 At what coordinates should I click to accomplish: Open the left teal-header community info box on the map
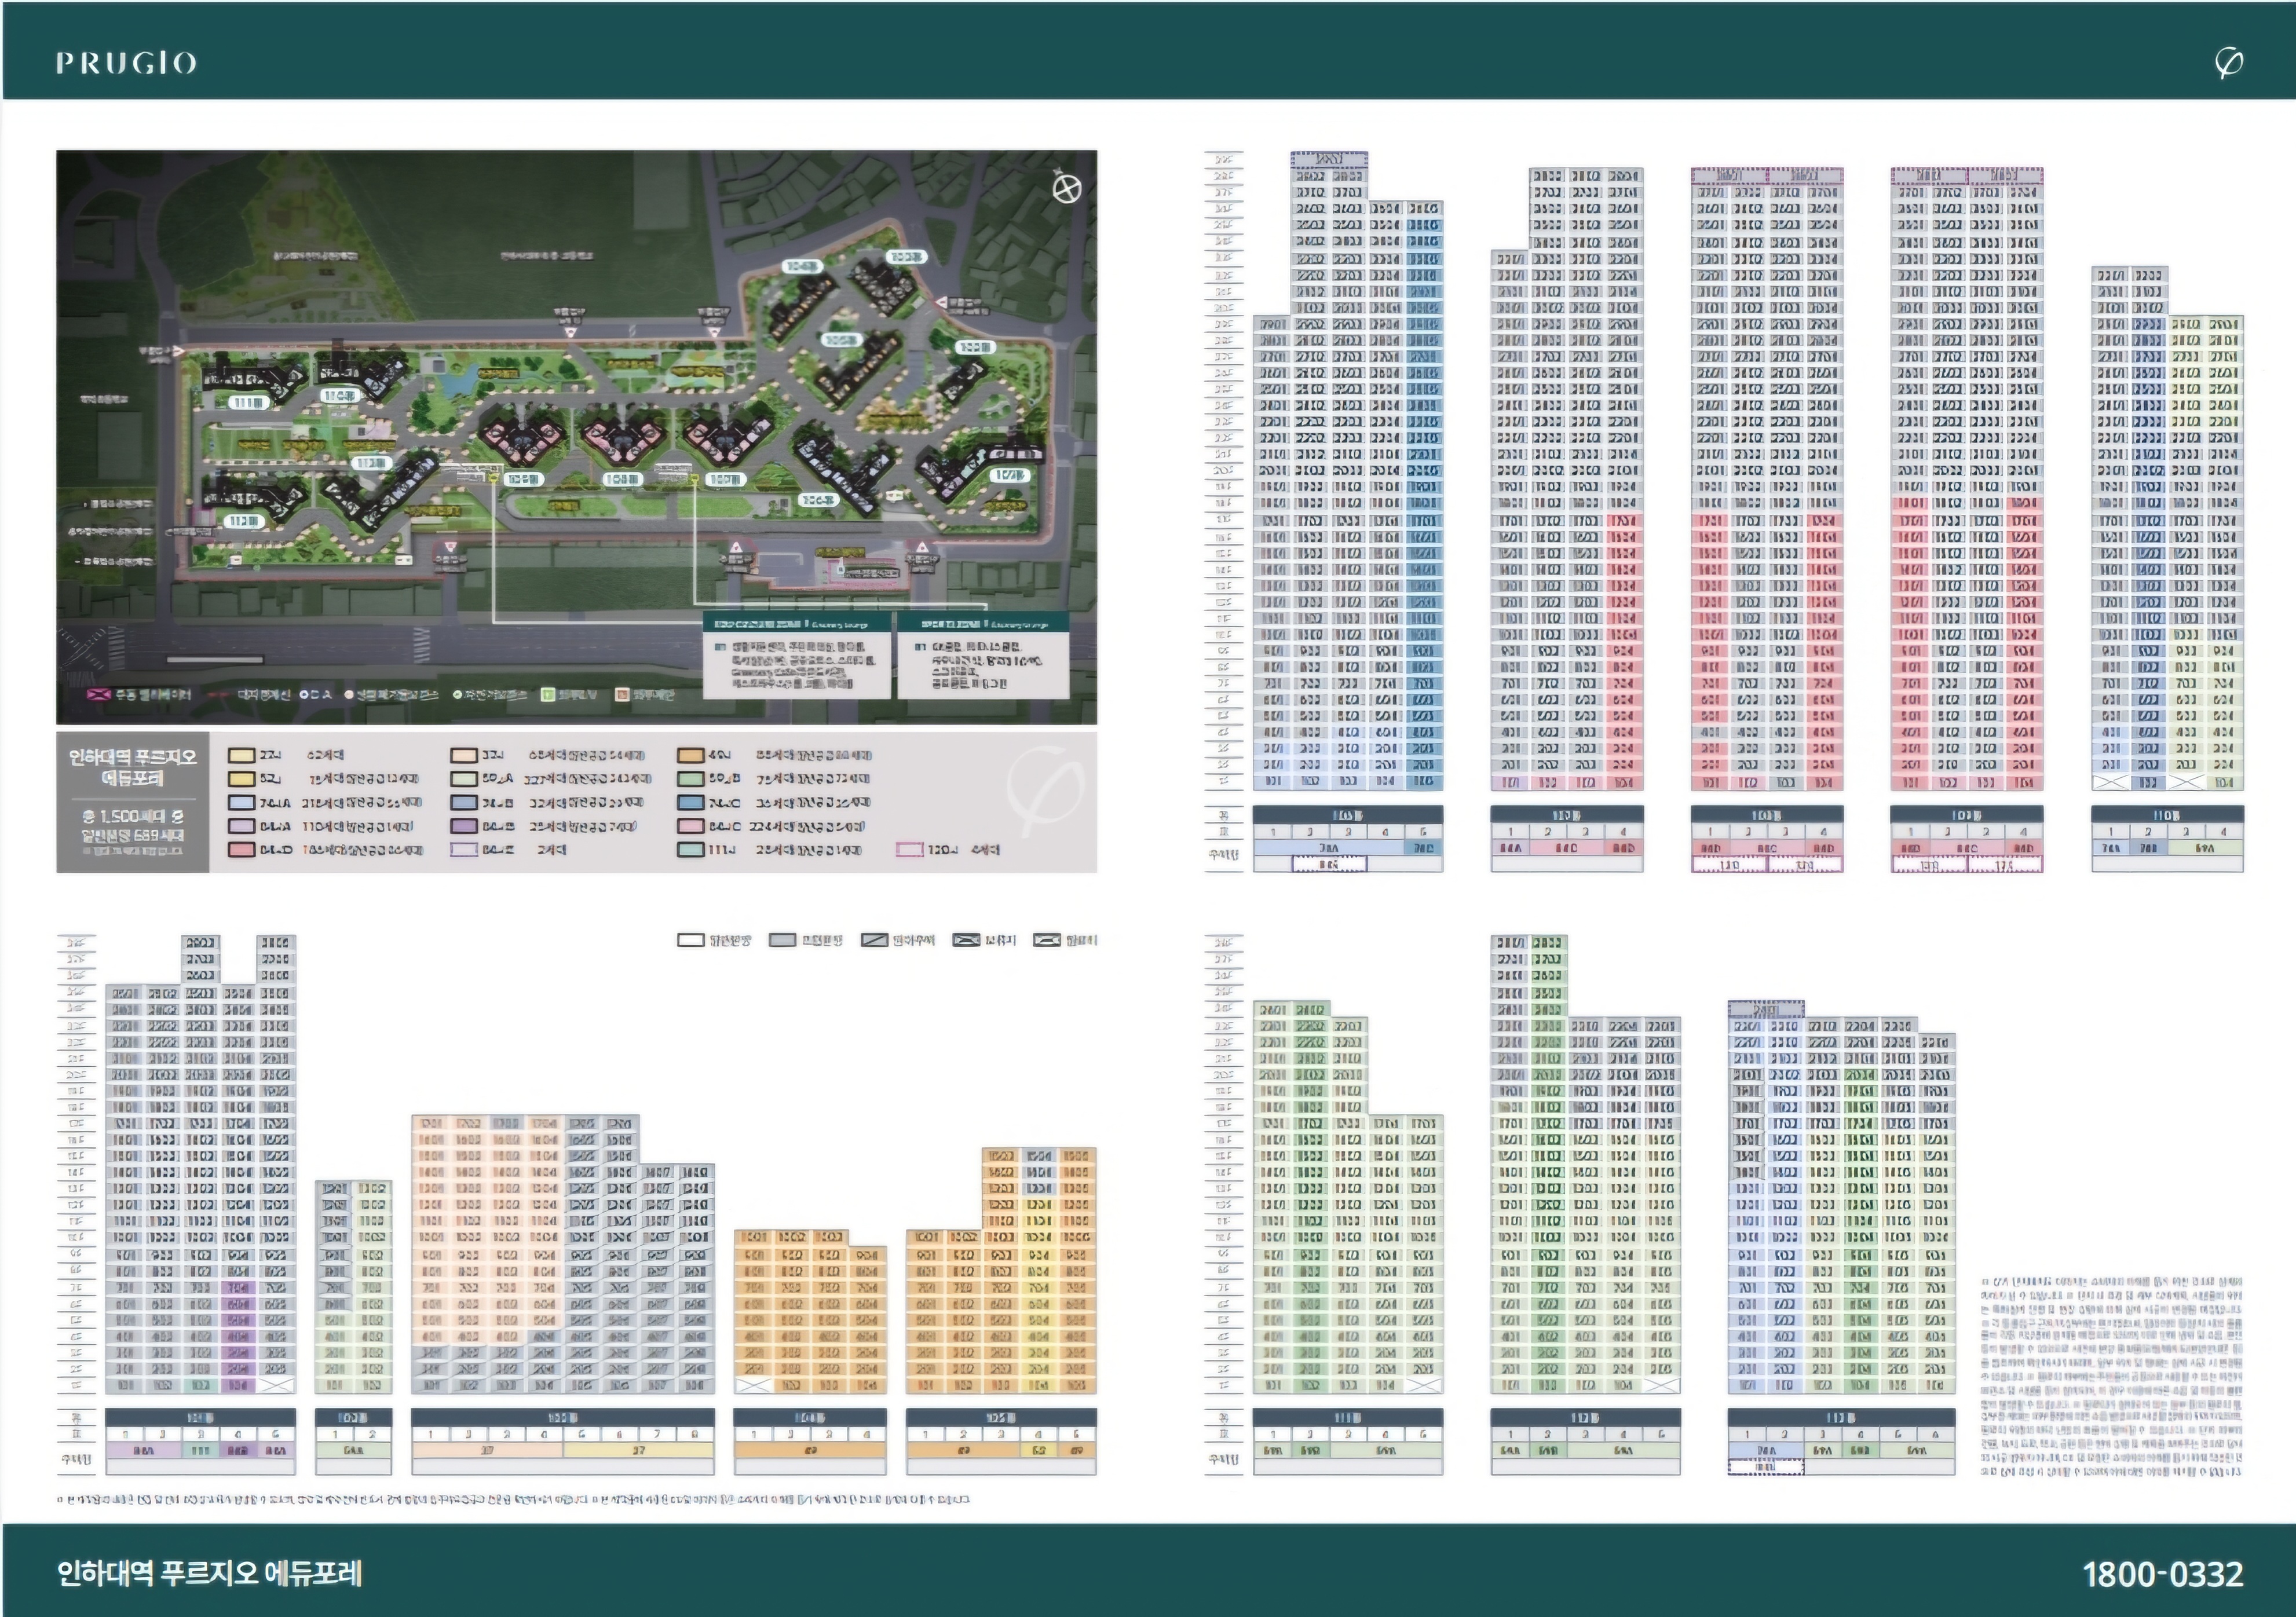797,655
